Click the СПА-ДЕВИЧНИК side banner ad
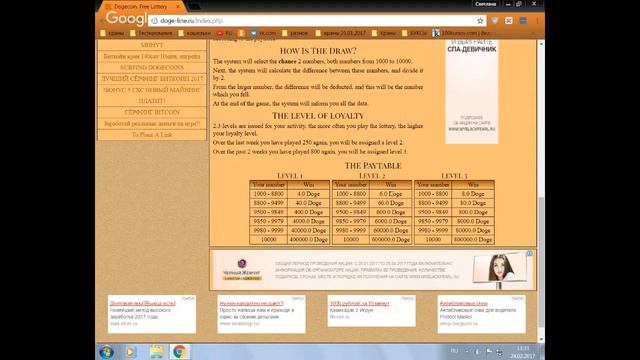Image resolution: width=640 pixels, height=360 pixels. point(471,91)
